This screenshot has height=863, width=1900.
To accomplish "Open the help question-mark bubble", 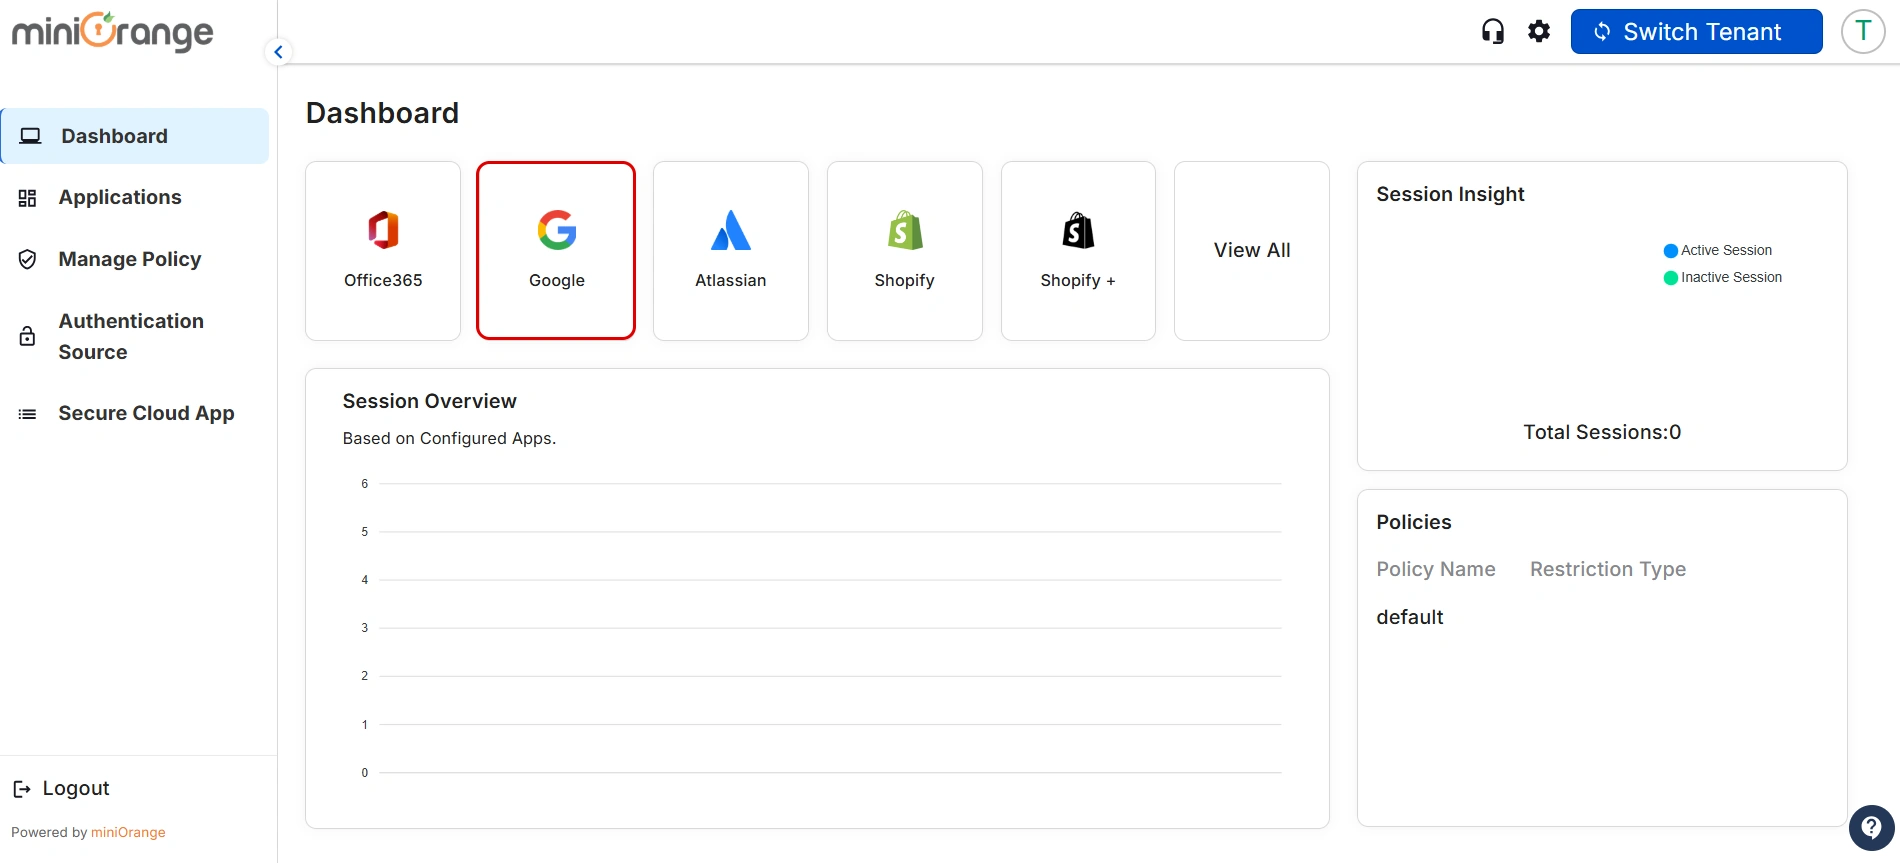I will [x=1871, y=828].
